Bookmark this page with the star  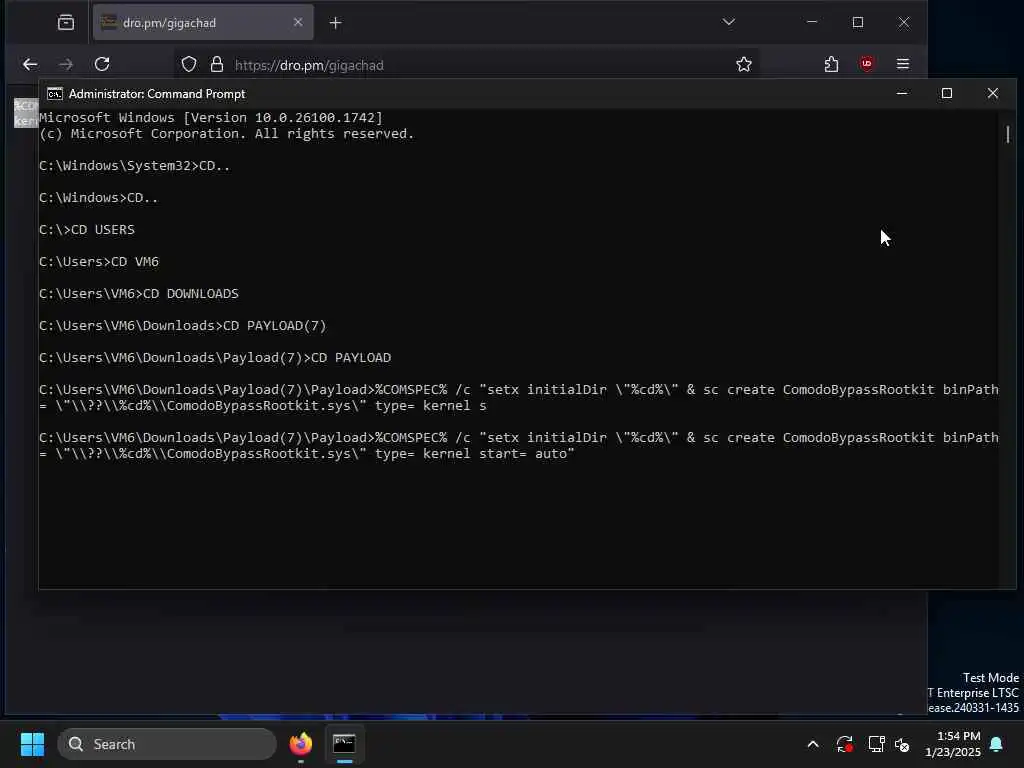point(743,64)
